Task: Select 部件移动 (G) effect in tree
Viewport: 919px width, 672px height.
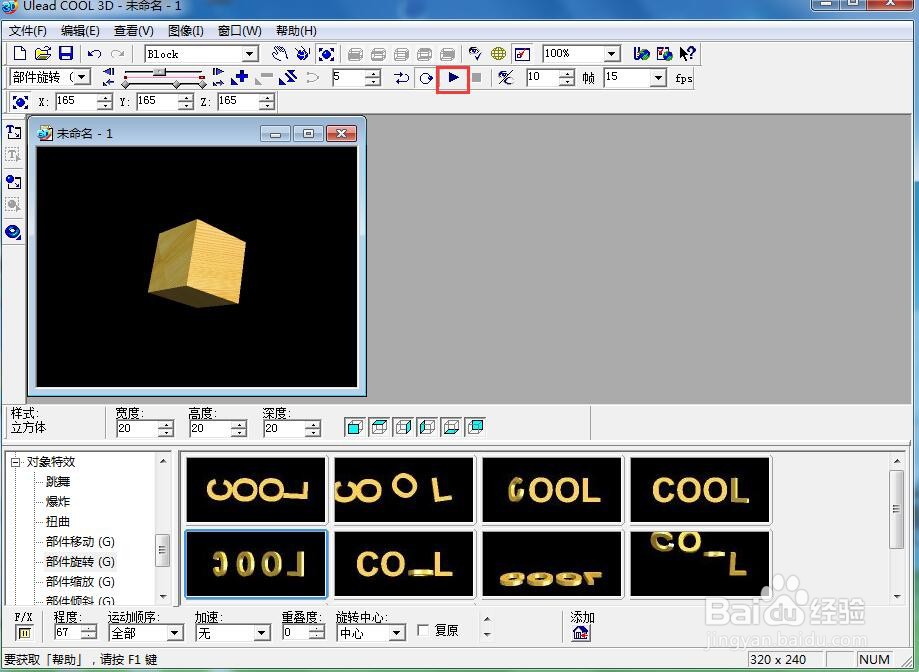Action: 80,541
